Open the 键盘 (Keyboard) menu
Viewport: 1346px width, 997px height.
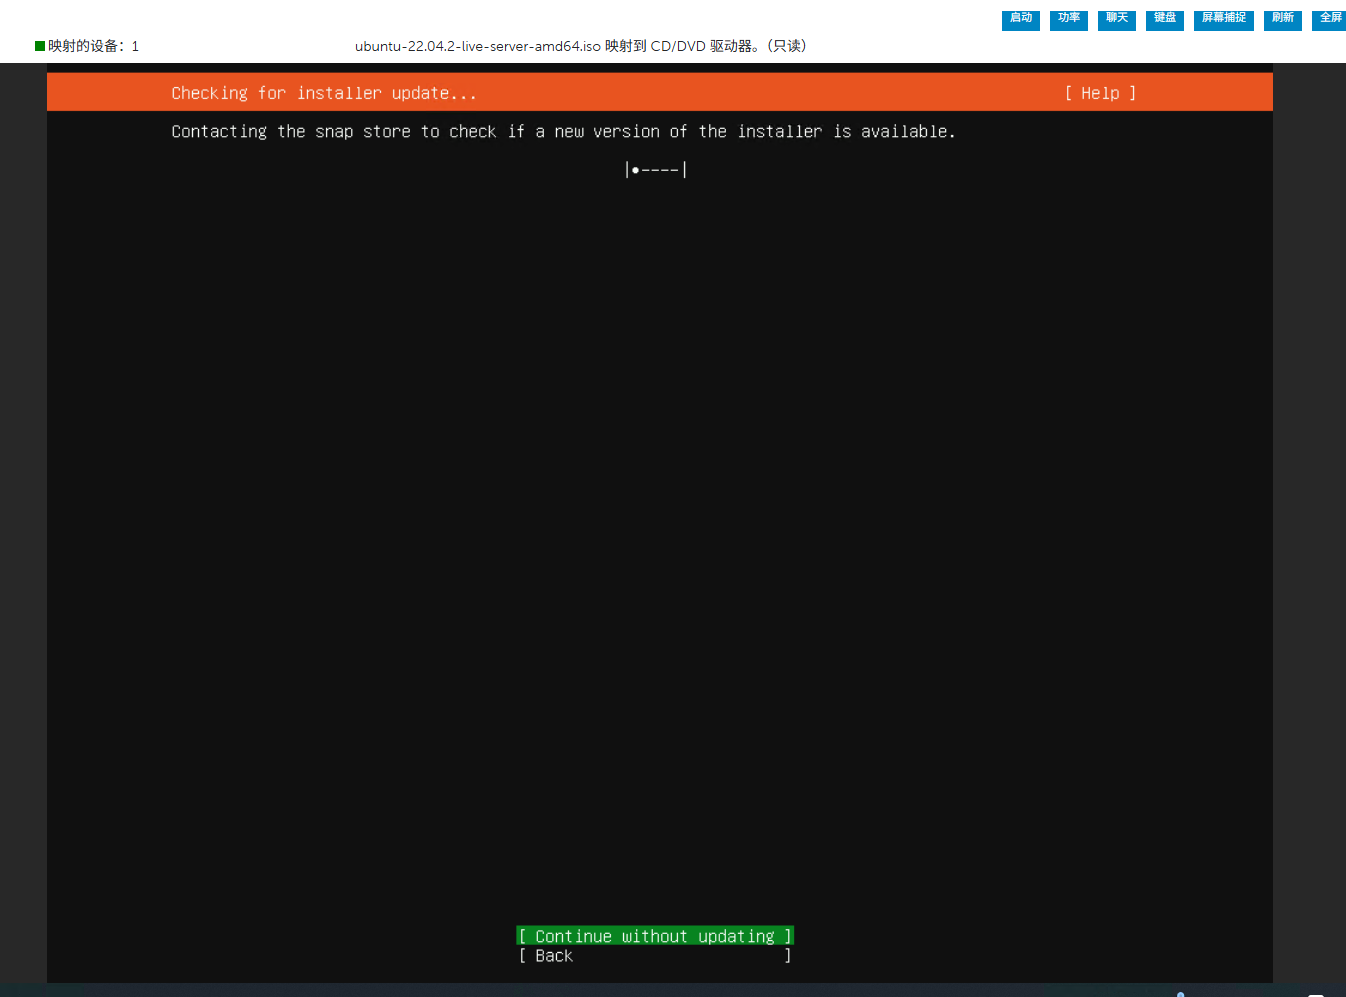(x=1164, y=19)
